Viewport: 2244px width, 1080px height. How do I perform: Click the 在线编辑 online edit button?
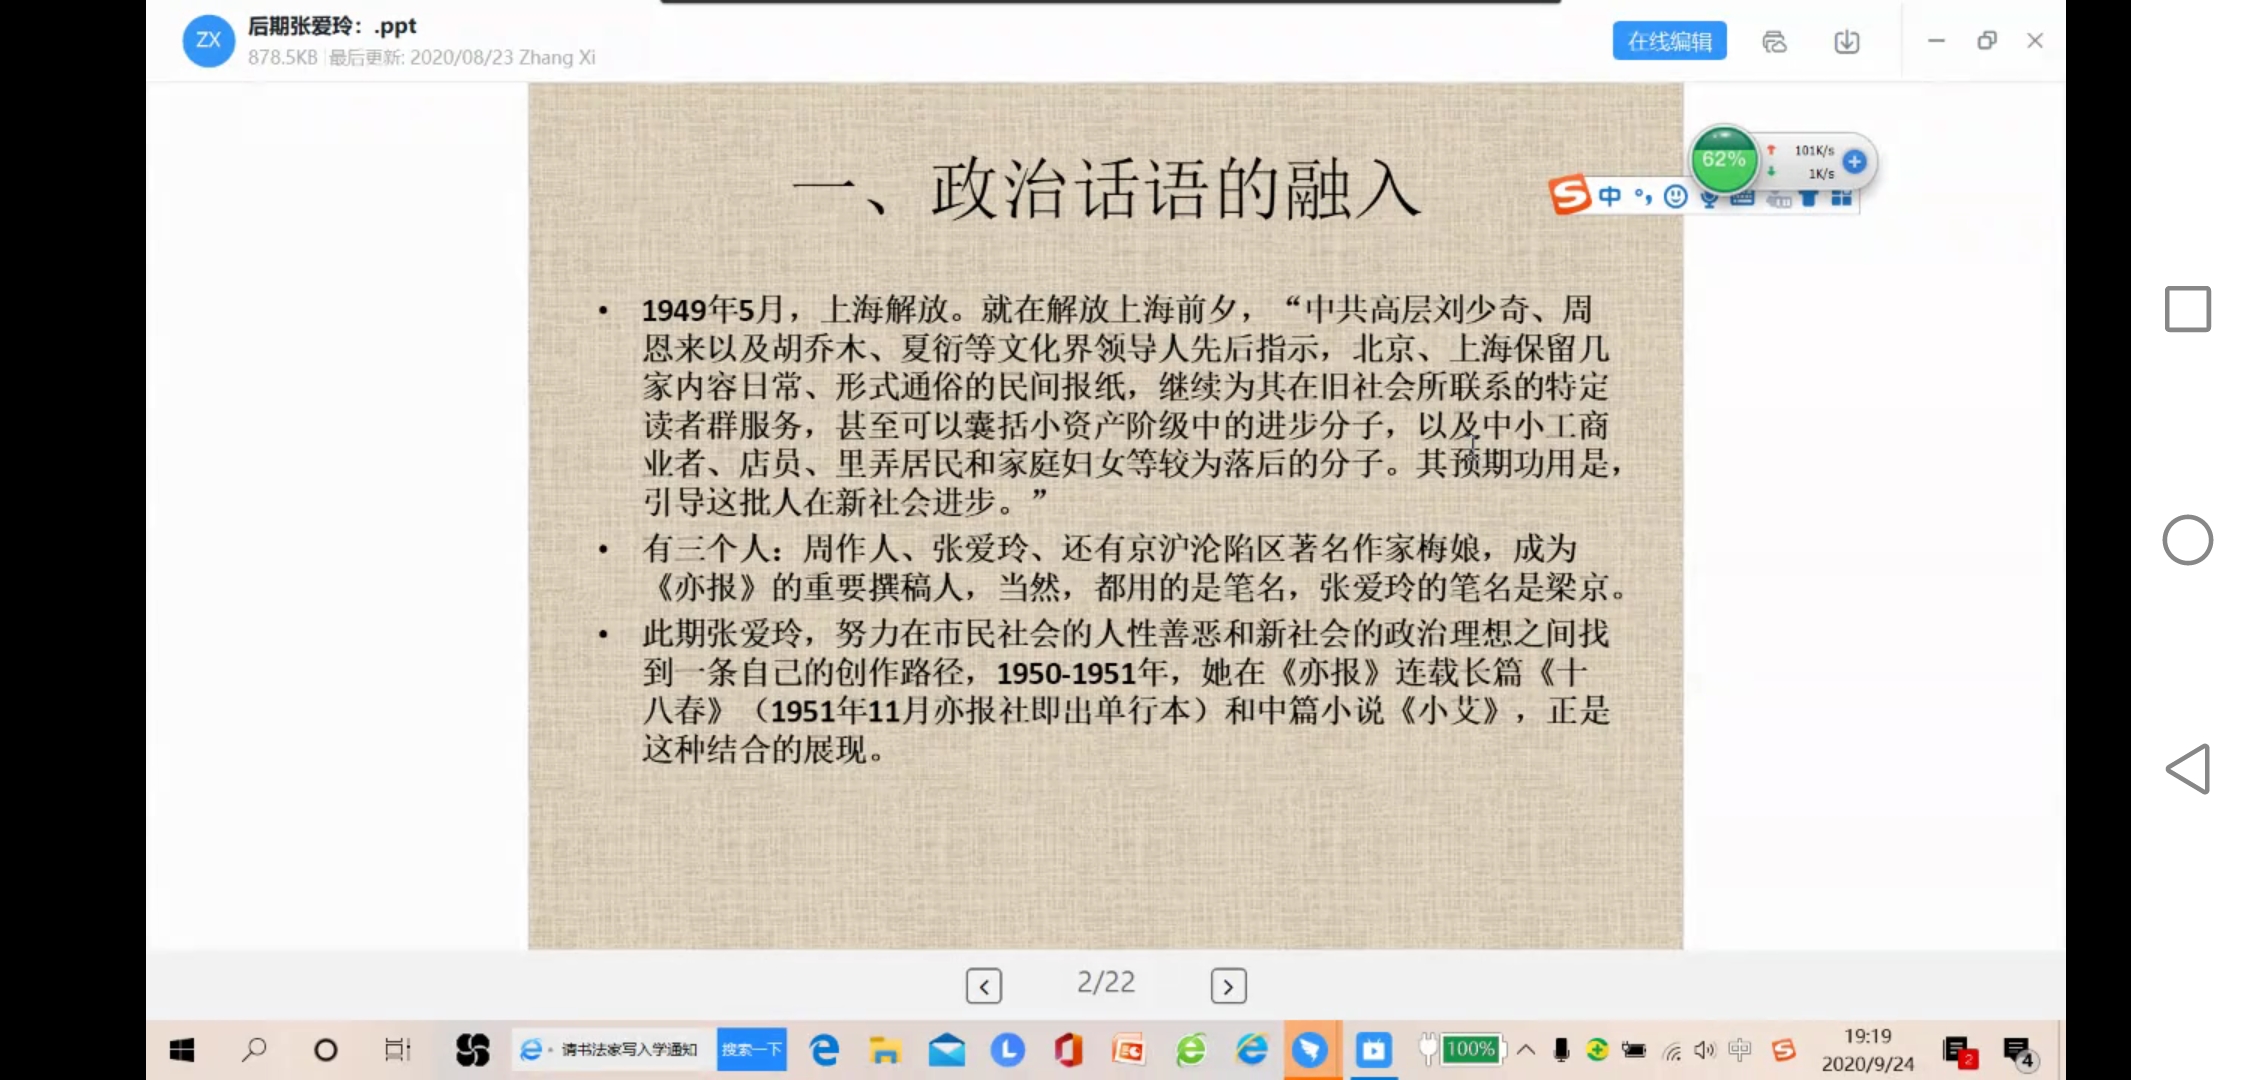point(1668,41)
